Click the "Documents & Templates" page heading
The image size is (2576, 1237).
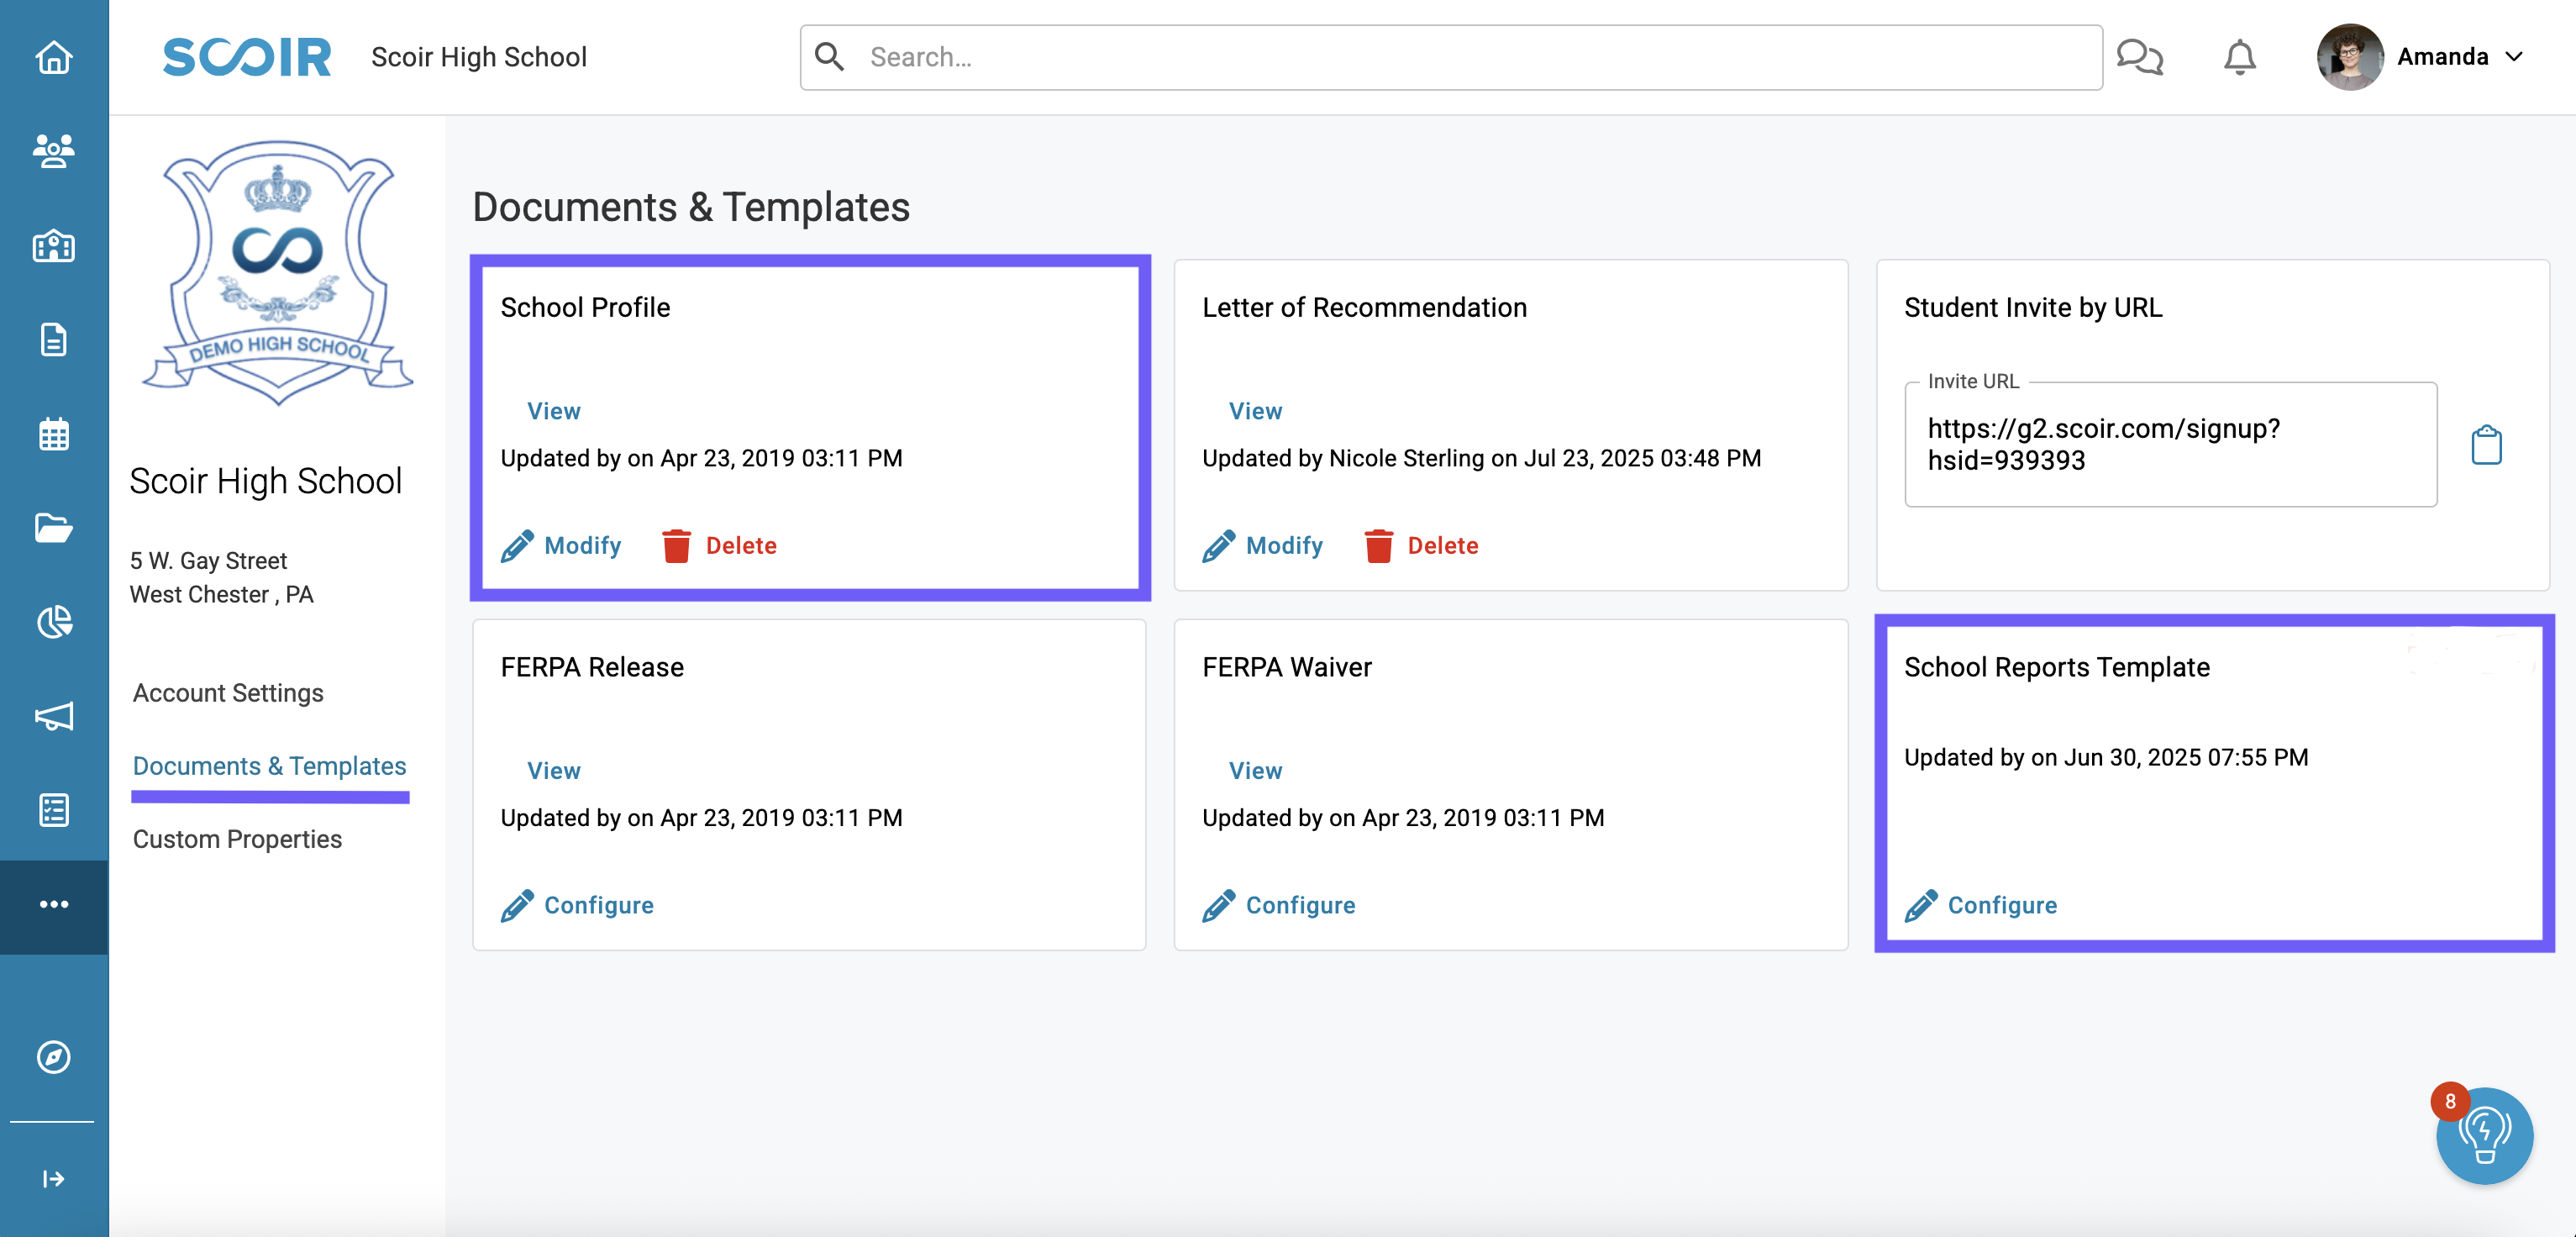[x=691, y=207]
